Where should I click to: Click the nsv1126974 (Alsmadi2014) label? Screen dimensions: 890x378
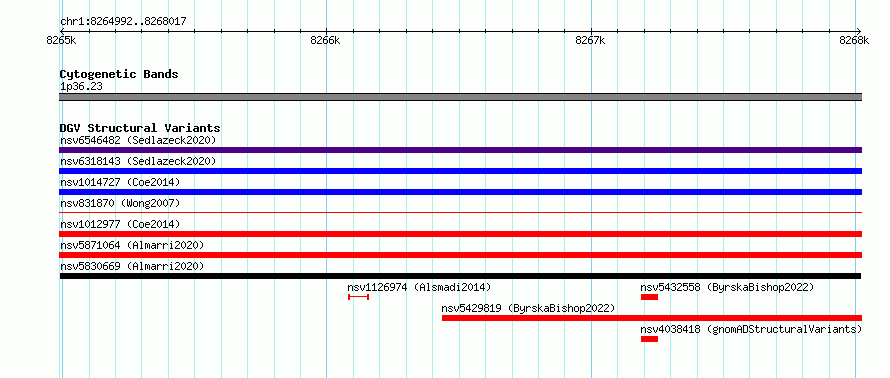tap(419, 287)
